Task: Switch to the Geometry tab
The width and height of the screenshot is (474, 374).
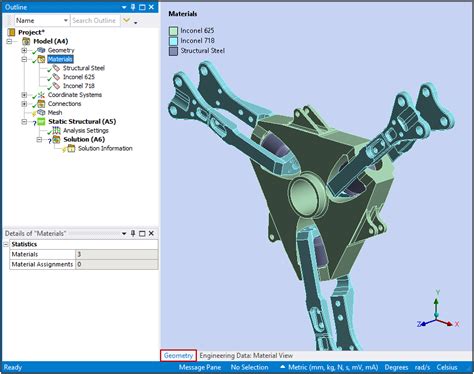Action: pyautogui.click(x=178, y=355)
